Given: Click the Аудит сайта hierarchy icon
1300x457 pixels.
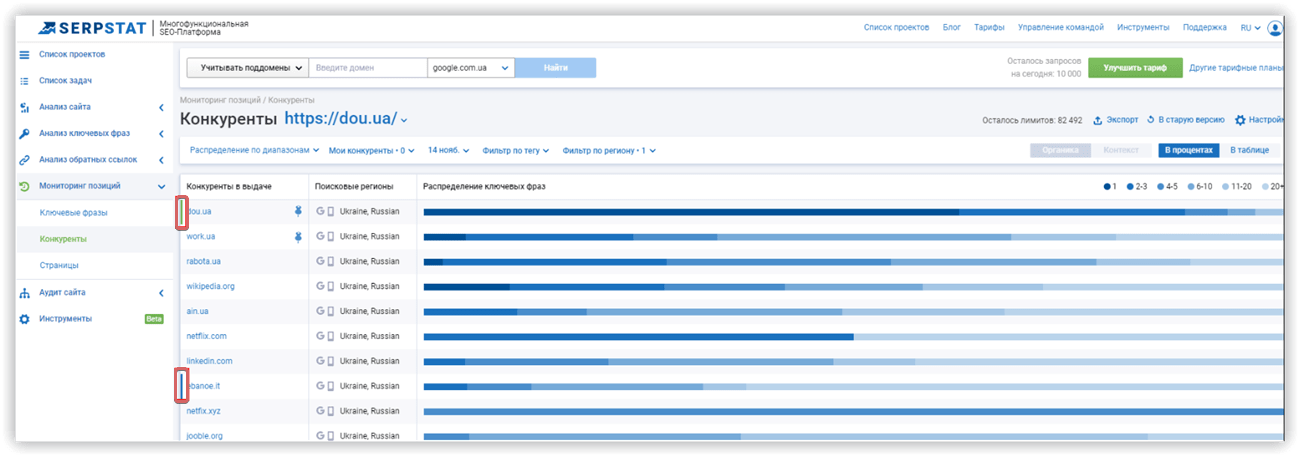Looking at the screenshot, I should tap(25, 293).
